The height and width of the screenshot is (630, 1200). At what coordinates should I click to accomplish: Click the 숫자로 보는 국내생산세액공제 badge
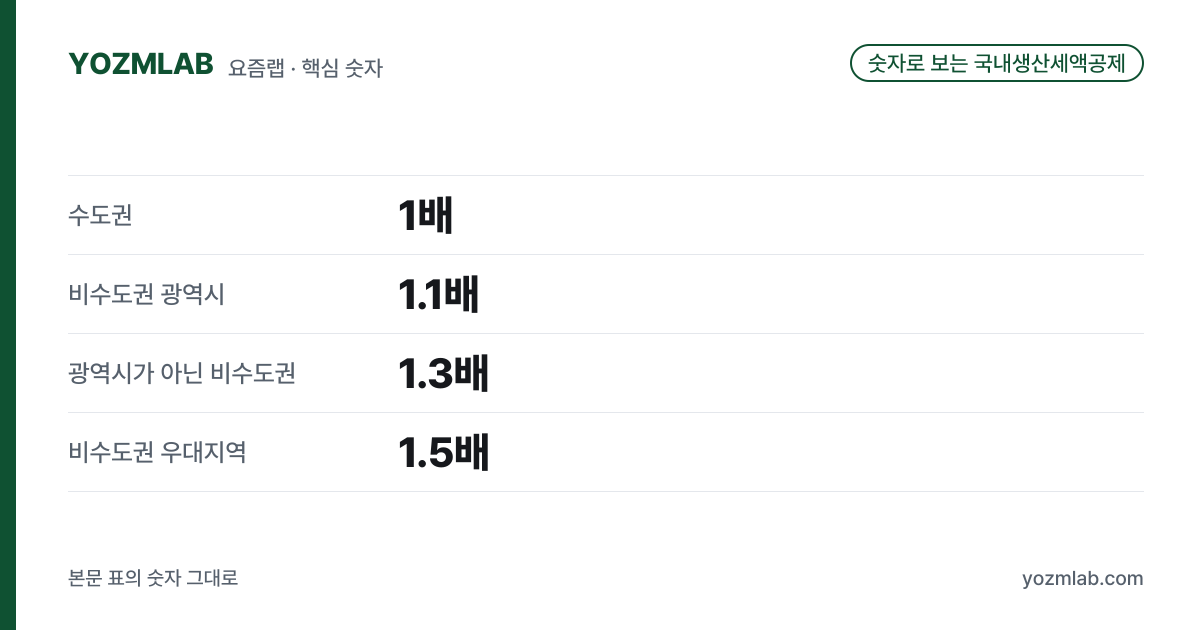[x=996, y=63]
